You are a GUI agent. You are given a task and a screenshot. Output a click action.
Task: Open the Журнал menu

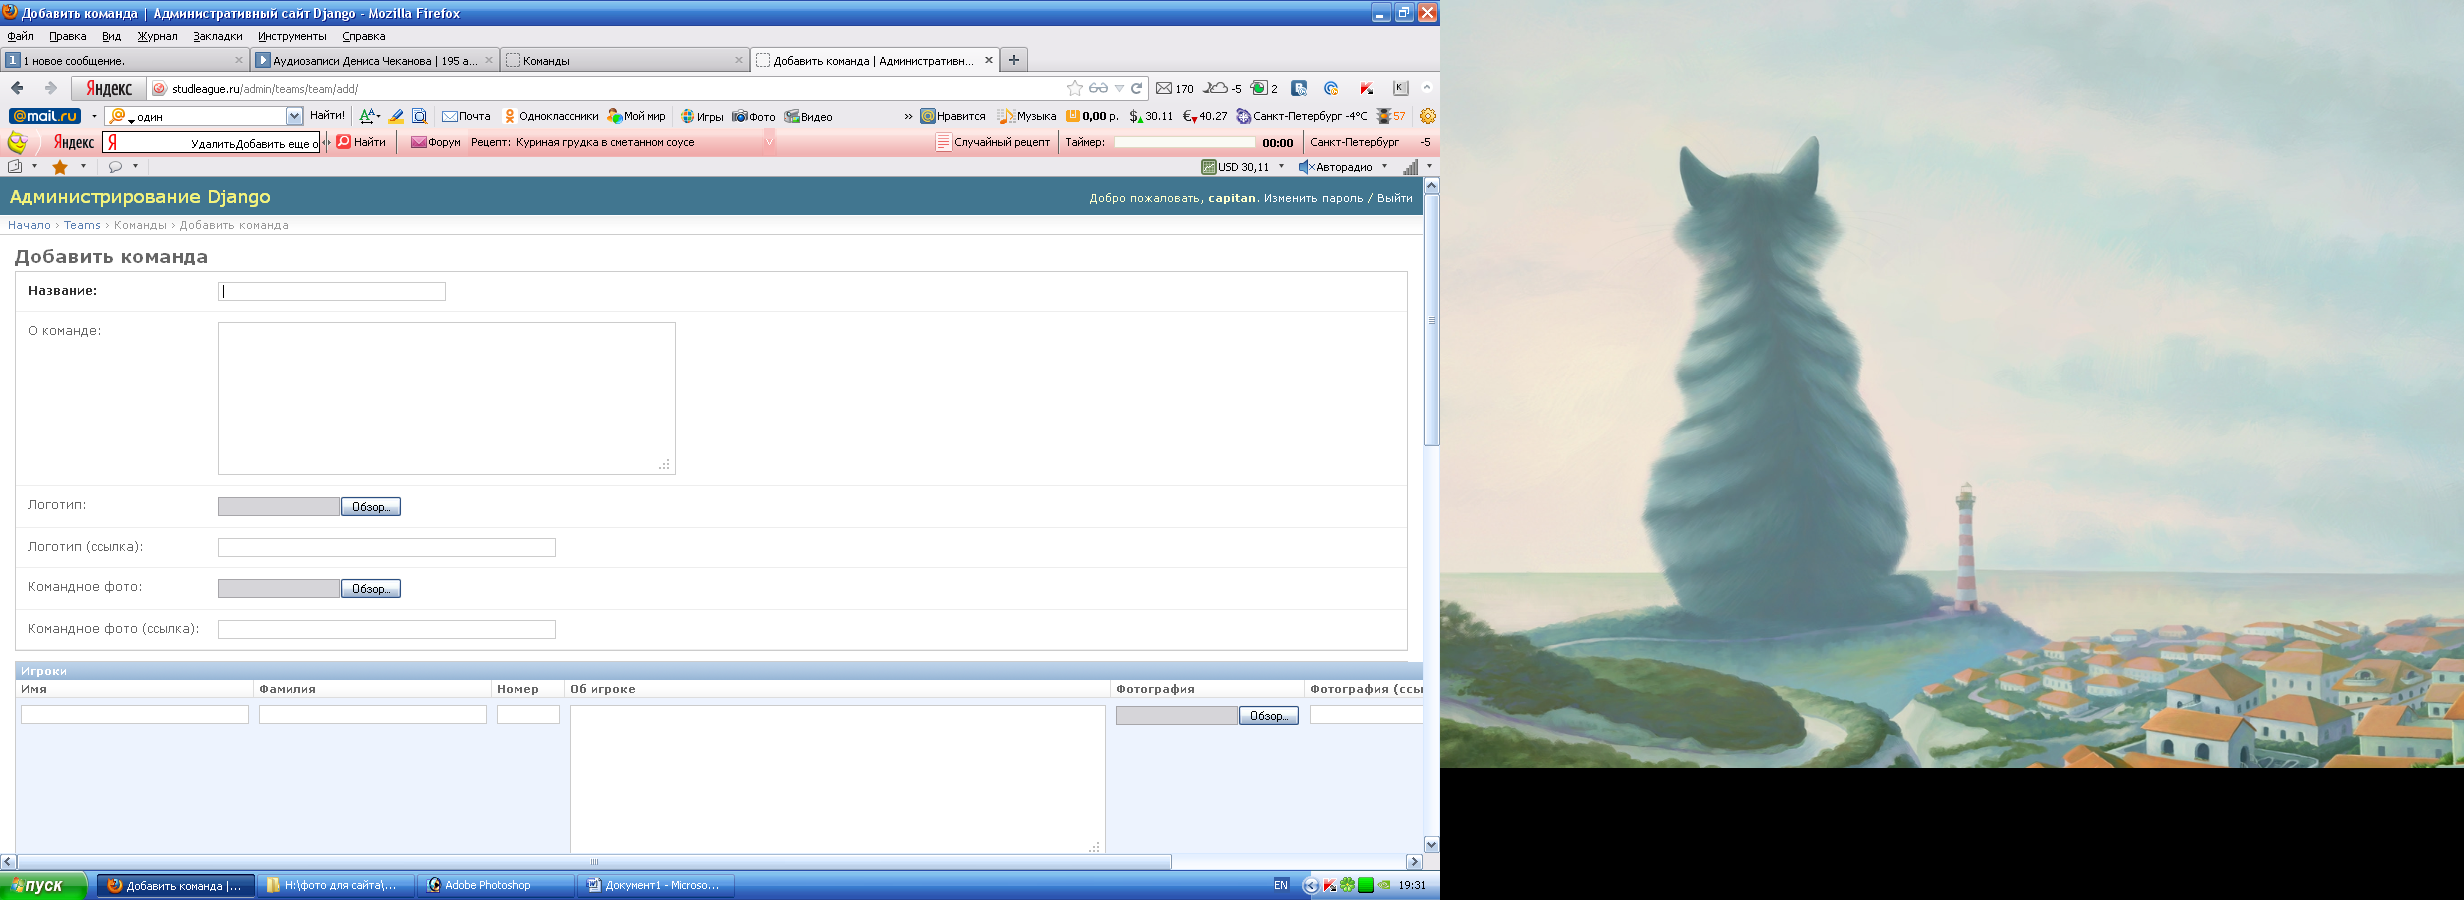pyautogui.click(x=157, y=36)
